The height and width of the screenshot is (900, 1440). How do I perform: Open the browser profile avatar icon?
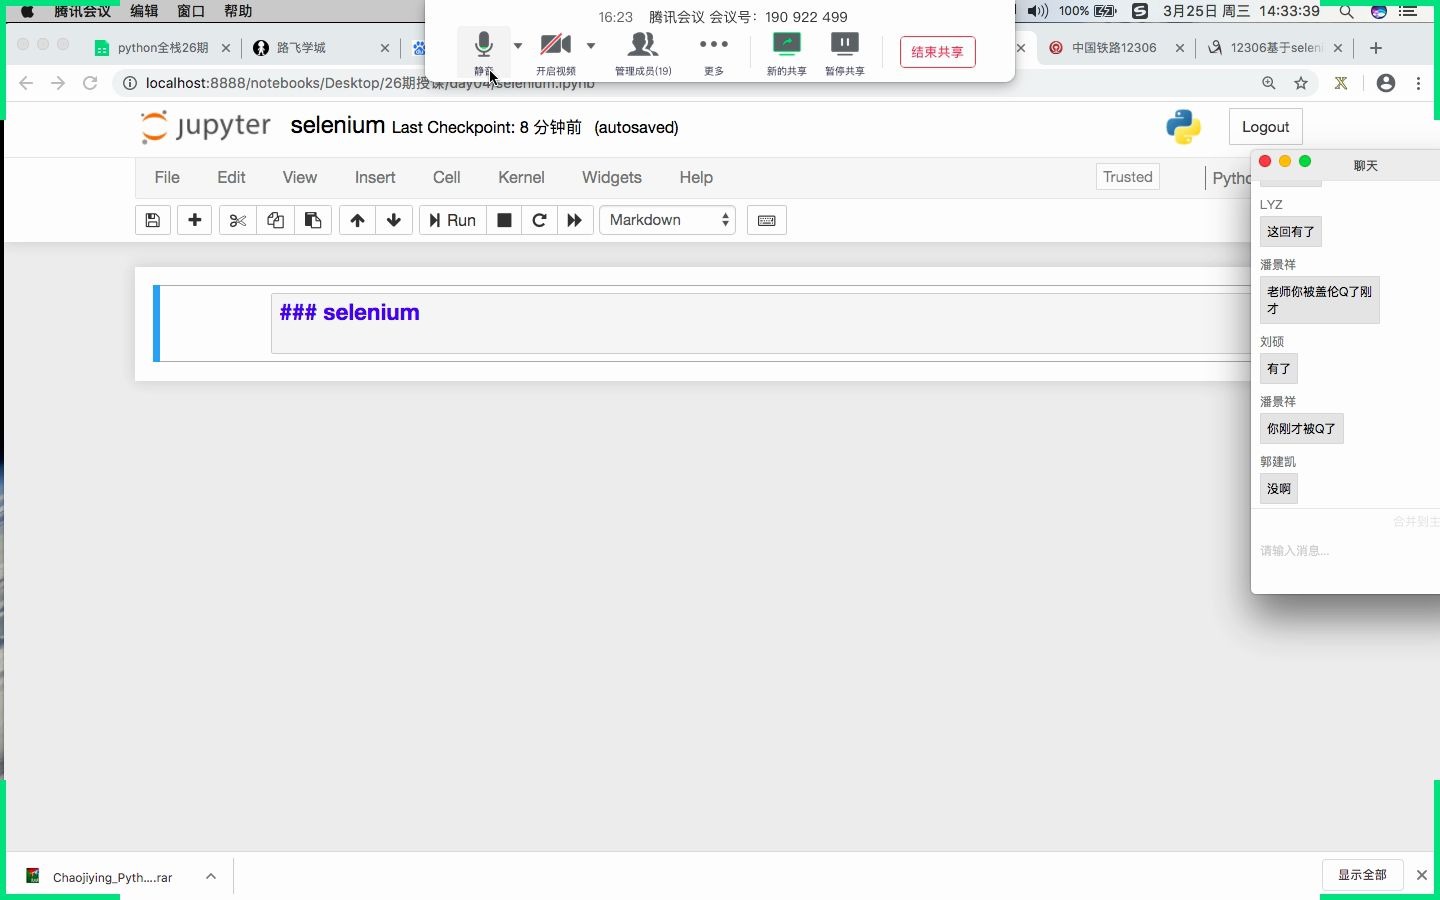coord(1386,83)
